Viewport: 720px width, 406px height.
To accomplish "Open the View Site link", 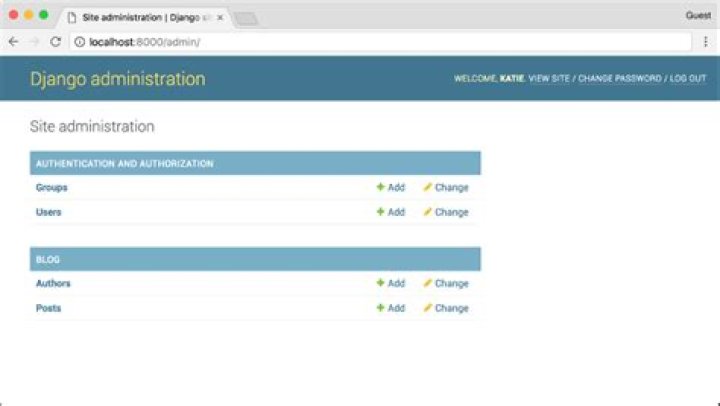I will pyautogui.click(x=549, y=79).
